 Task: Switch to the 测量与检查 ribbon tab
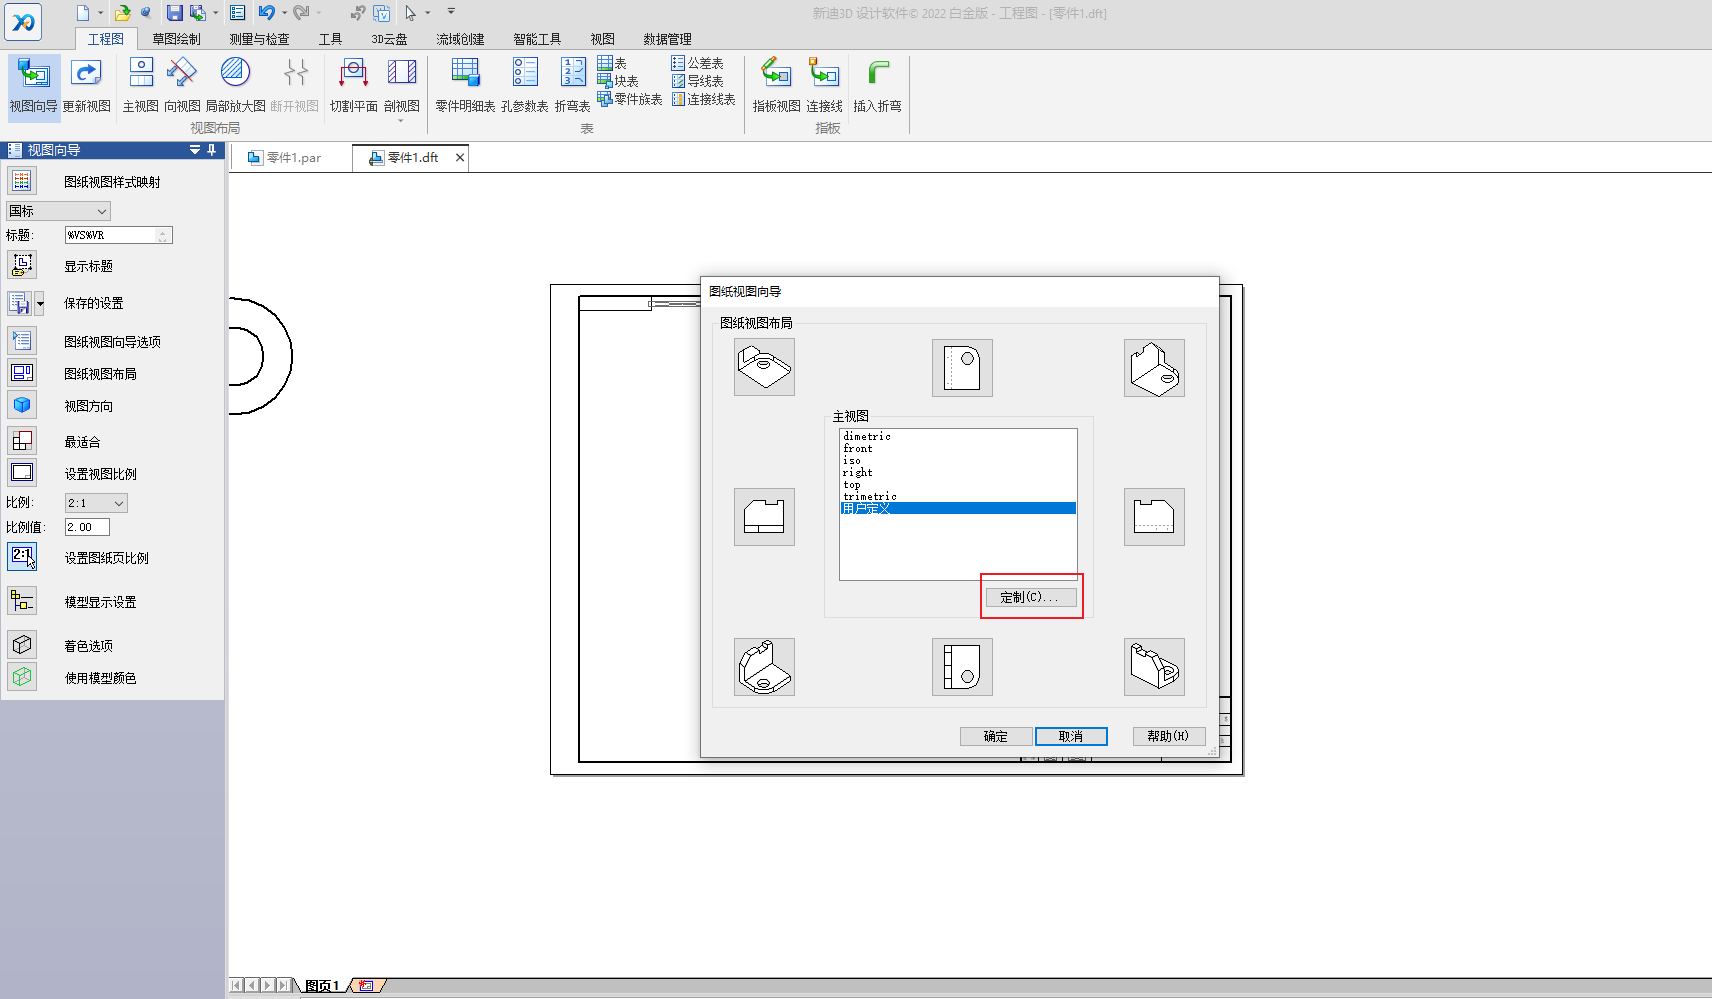(x=259, y=39)
